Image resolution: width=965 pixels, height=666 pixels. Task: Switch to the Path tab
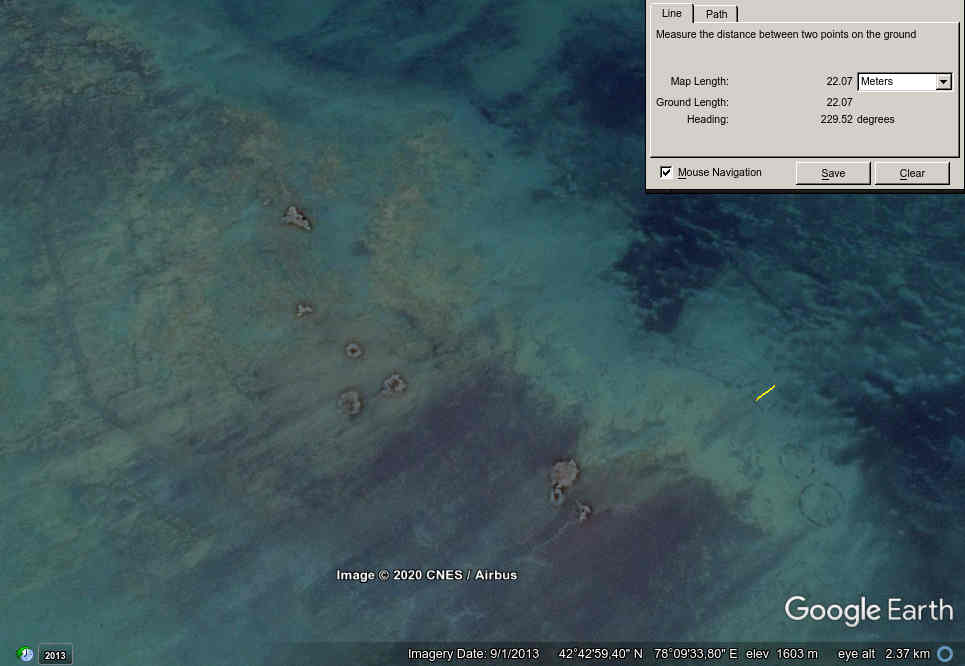[716, 14]
